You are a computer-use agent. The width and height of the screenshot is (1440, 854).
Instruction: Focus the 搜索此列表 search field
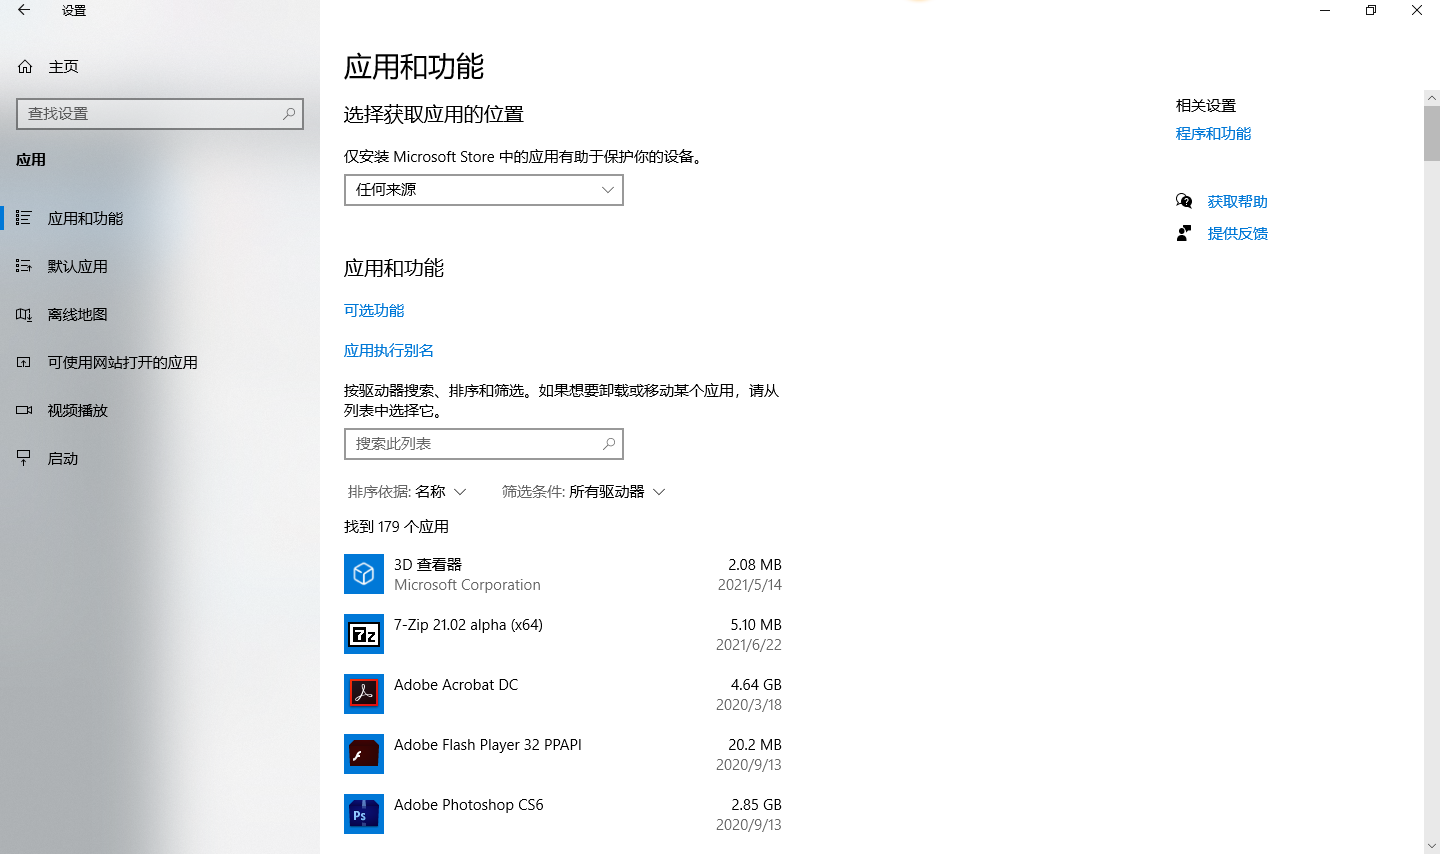484,444
